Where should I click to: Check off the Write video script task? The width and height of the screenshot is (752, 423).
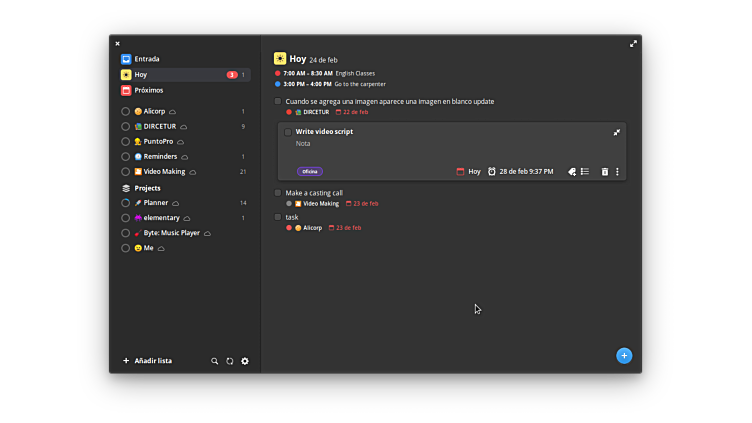coord(288,132)
